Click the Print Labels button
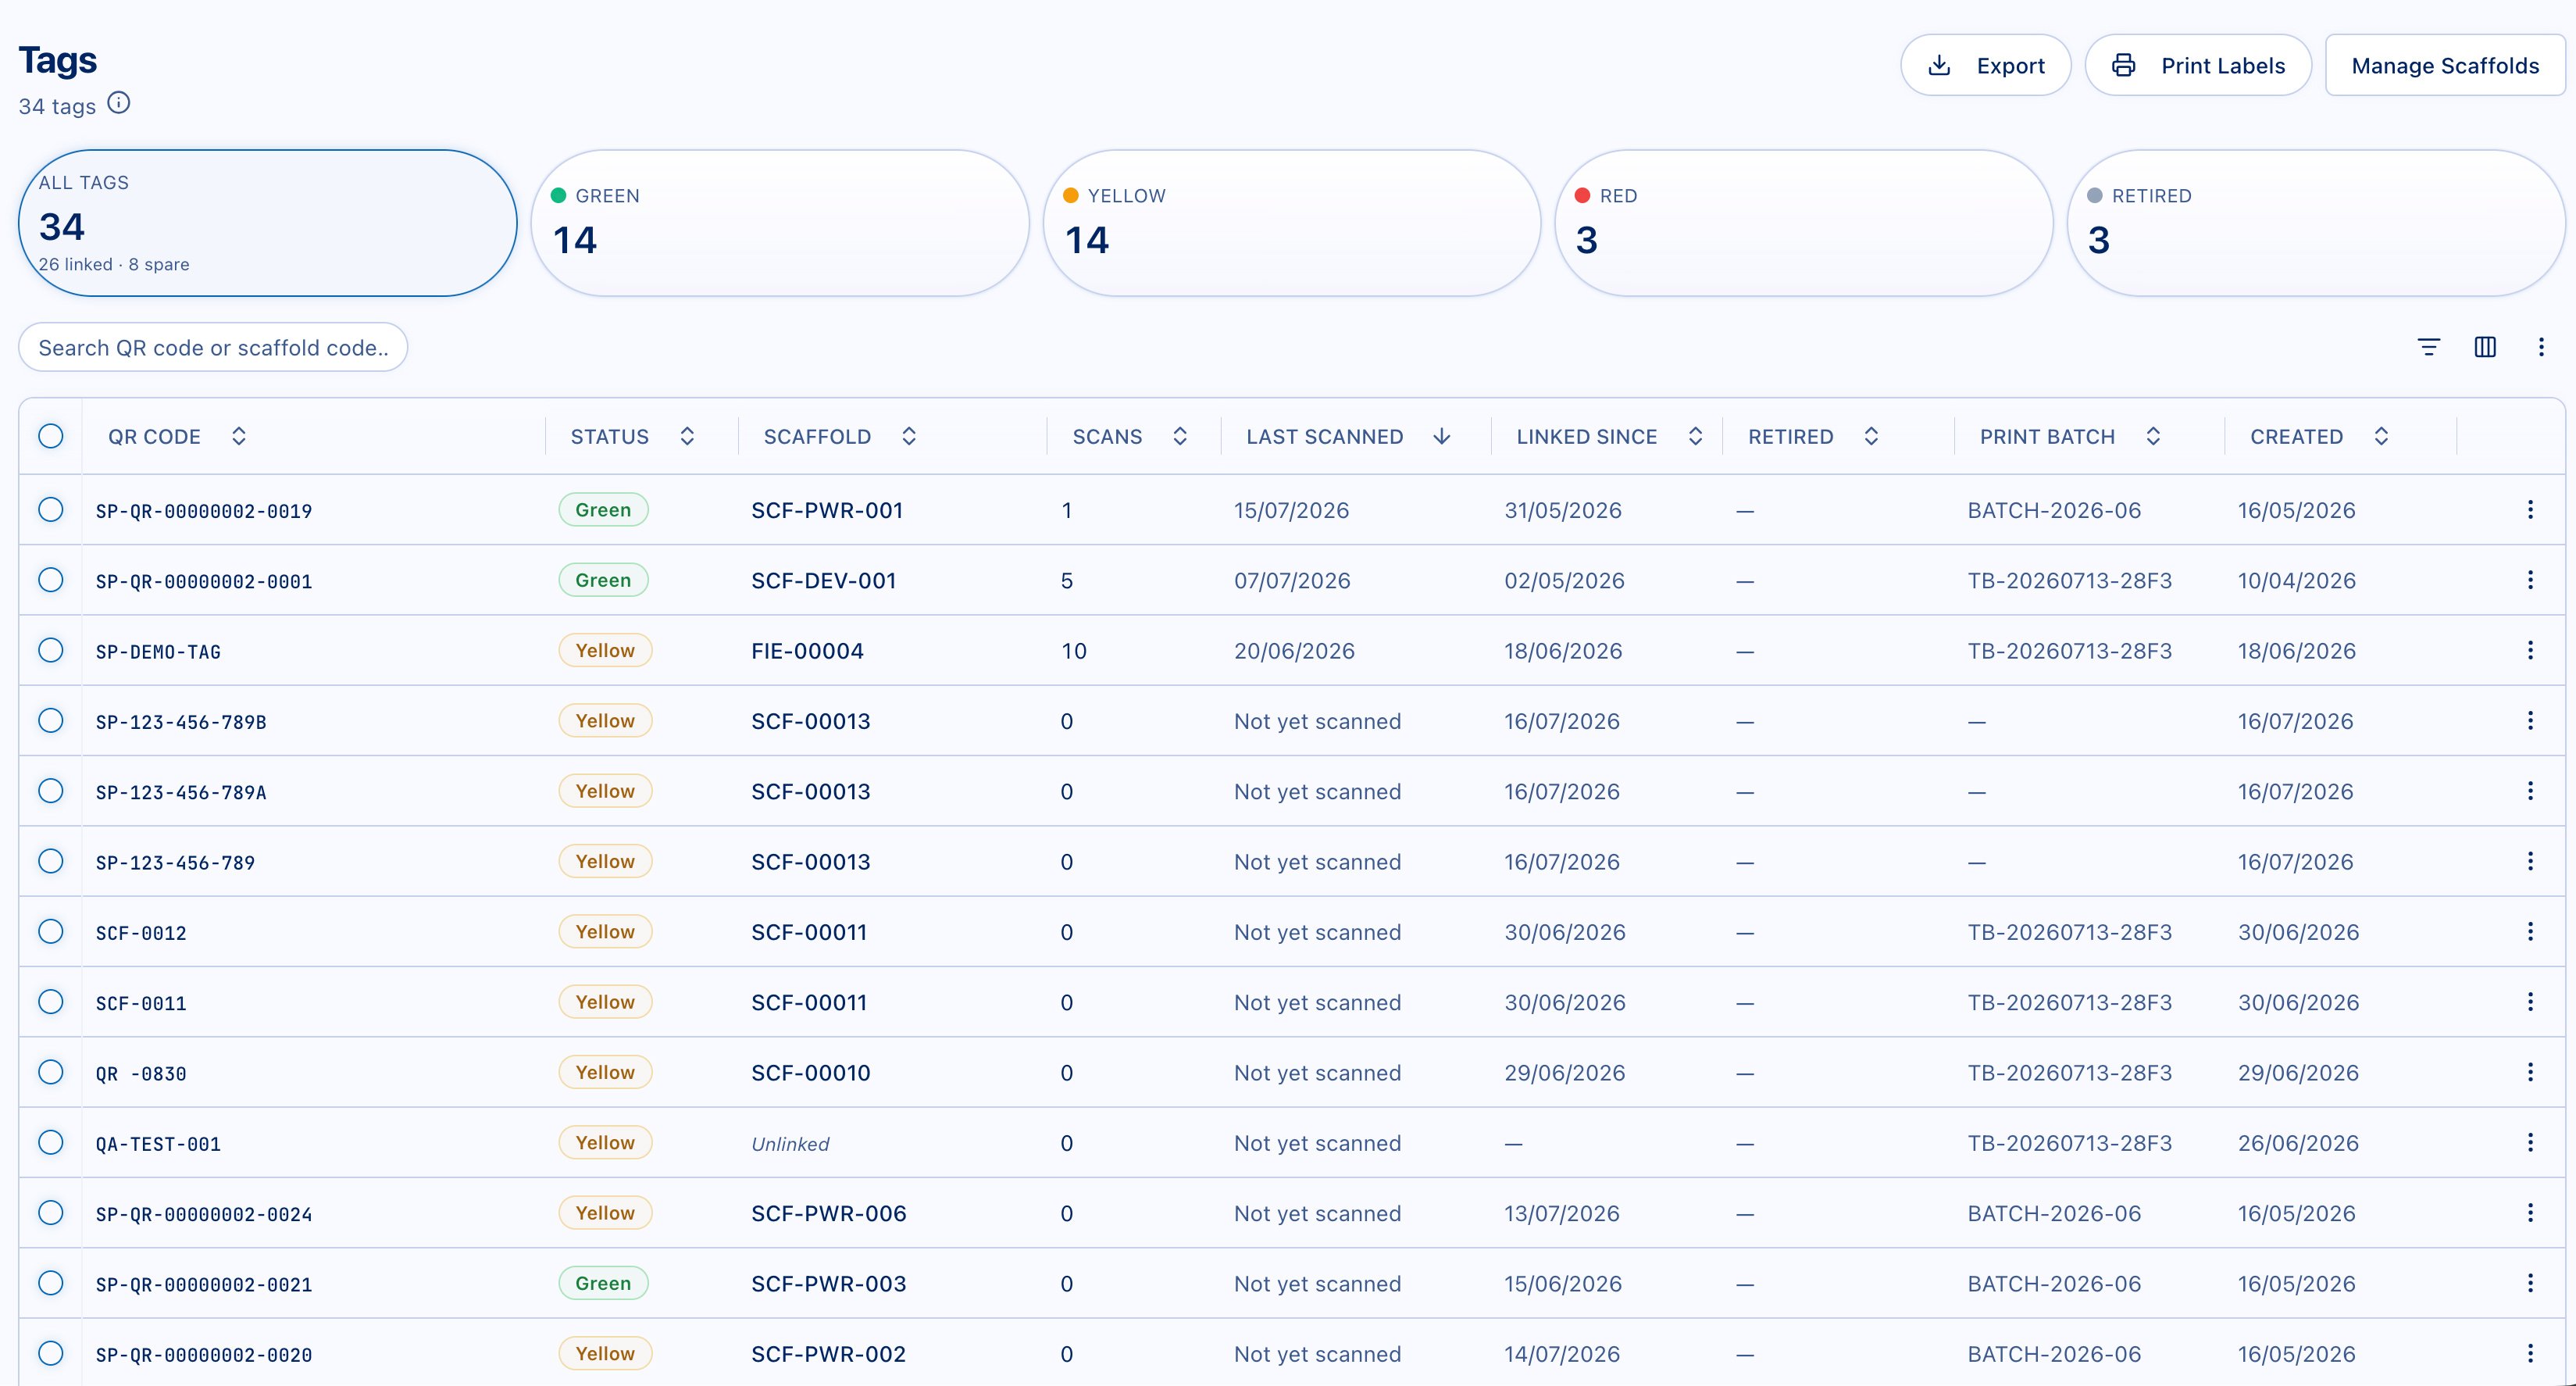 [2198, 65]
